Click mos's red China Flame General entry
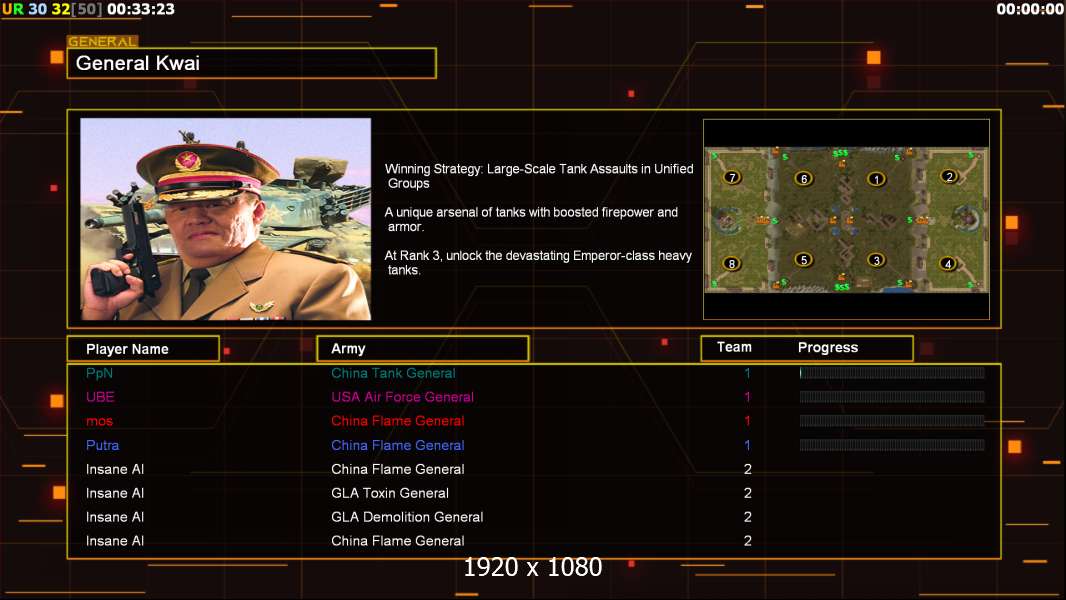The width and height of the screenshot is (1066, 600). (398, 421)
